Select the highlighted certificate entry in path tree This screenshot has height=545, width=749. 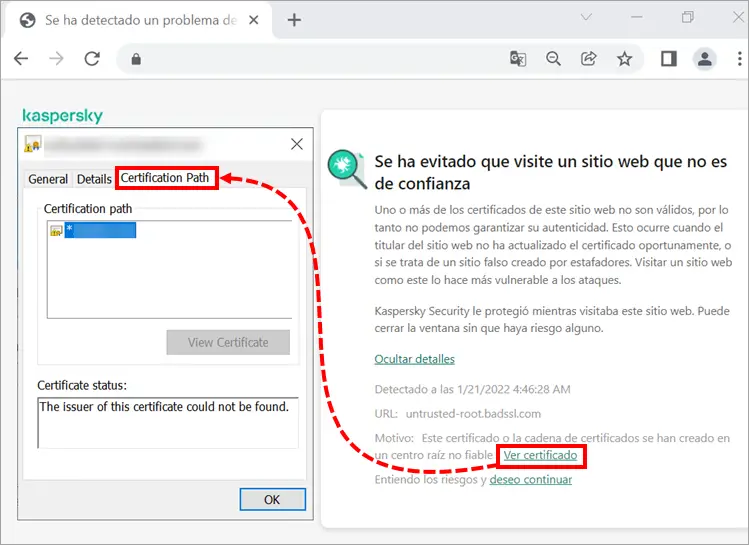point(100,230)
